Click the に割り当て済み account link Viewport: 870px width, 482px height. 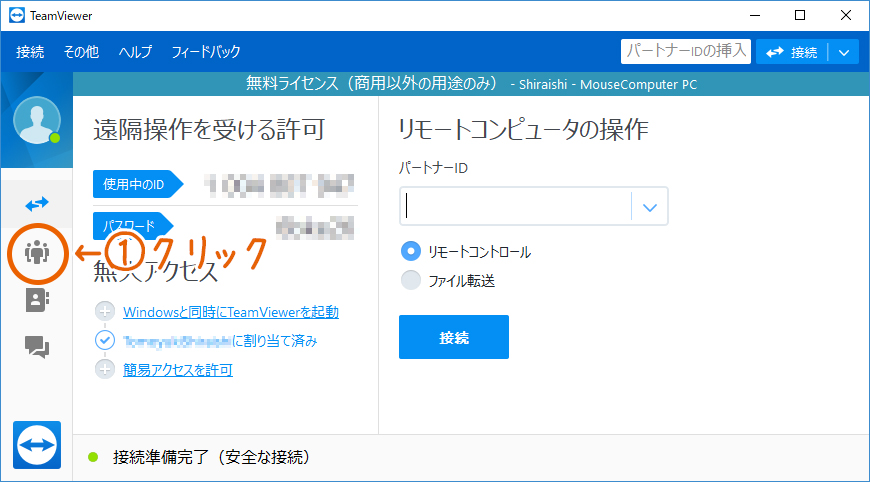click(x=220, y=341)
